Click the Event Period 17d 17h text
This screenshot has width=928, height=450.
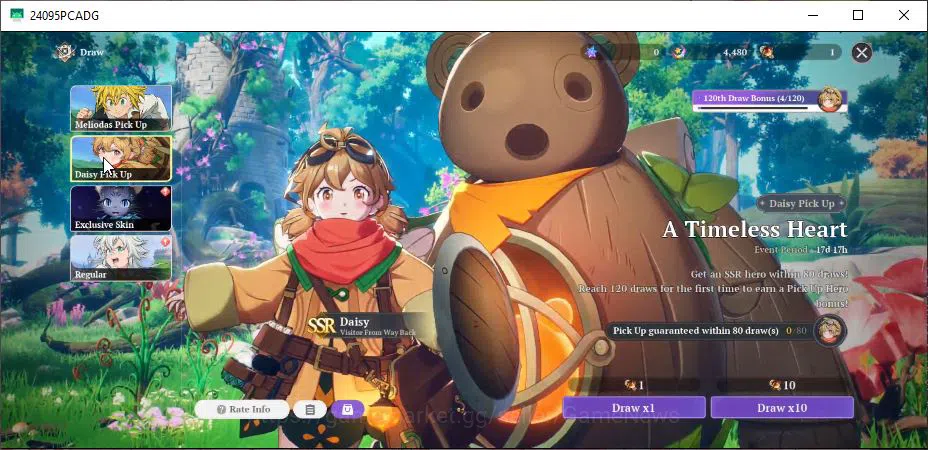[801, 250]
